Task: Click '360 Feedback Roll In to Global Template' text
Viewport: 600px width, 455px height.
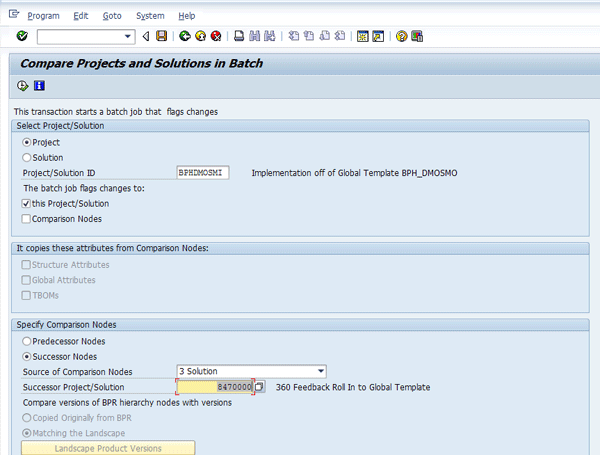Action: click(353, 387)
